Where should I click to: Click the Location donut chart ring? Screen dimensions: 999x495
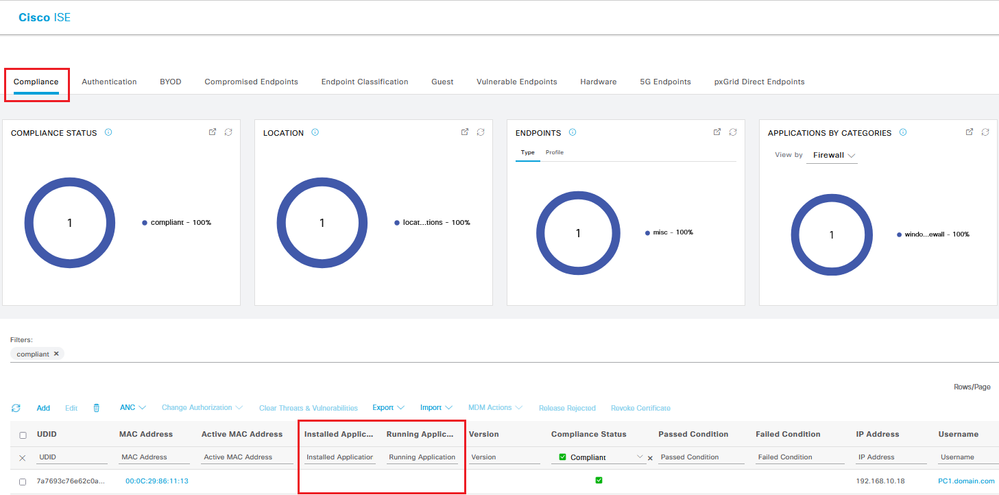click(x=322, y=223)
